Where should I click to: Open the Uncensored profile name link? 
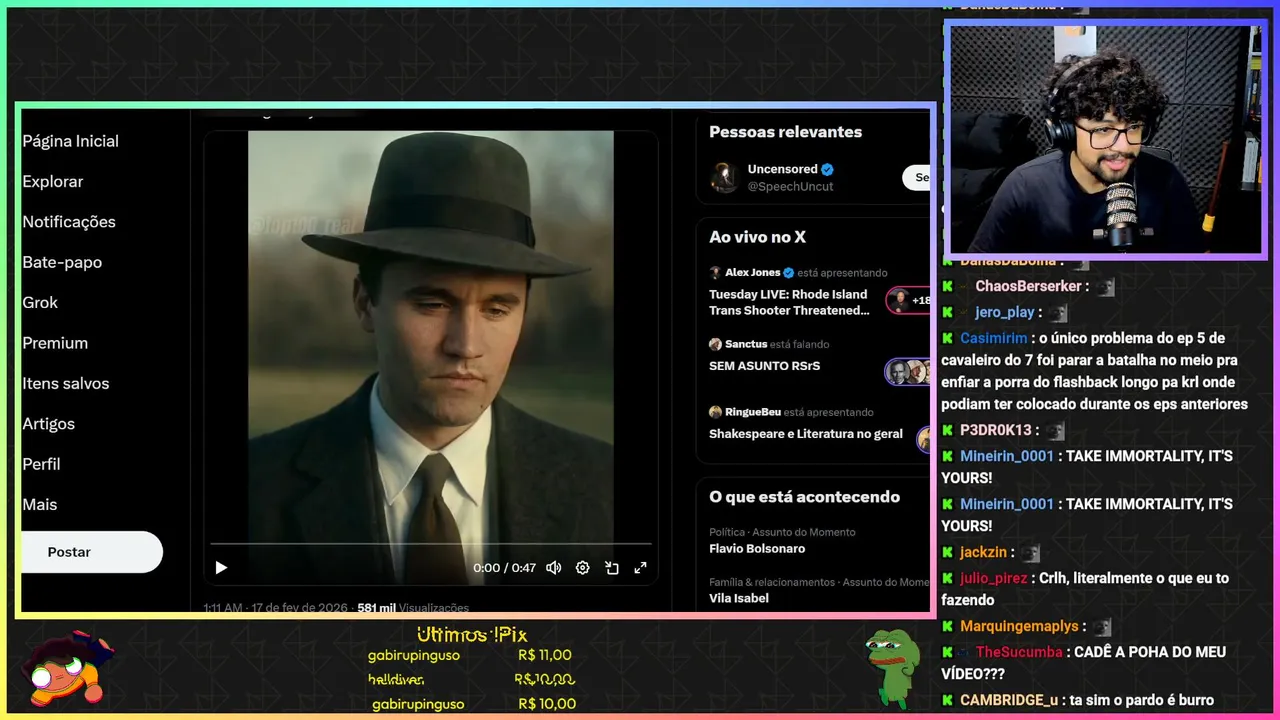783,169
